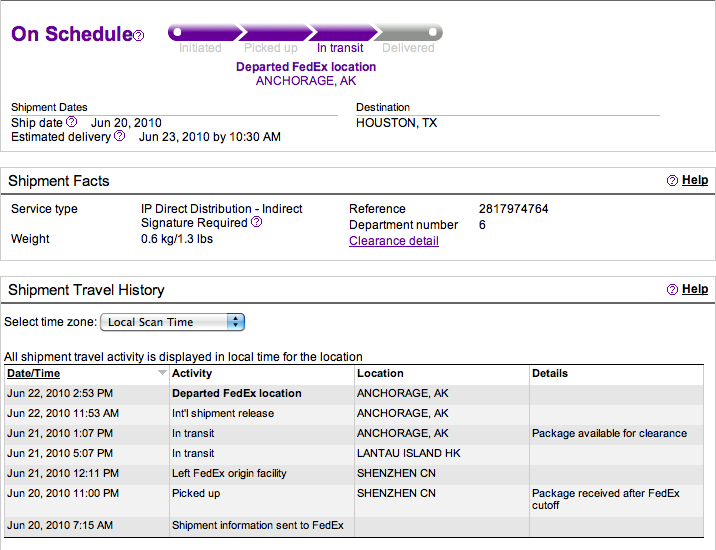
Task: Click the In transit progress stage
Action: point(340,48)
